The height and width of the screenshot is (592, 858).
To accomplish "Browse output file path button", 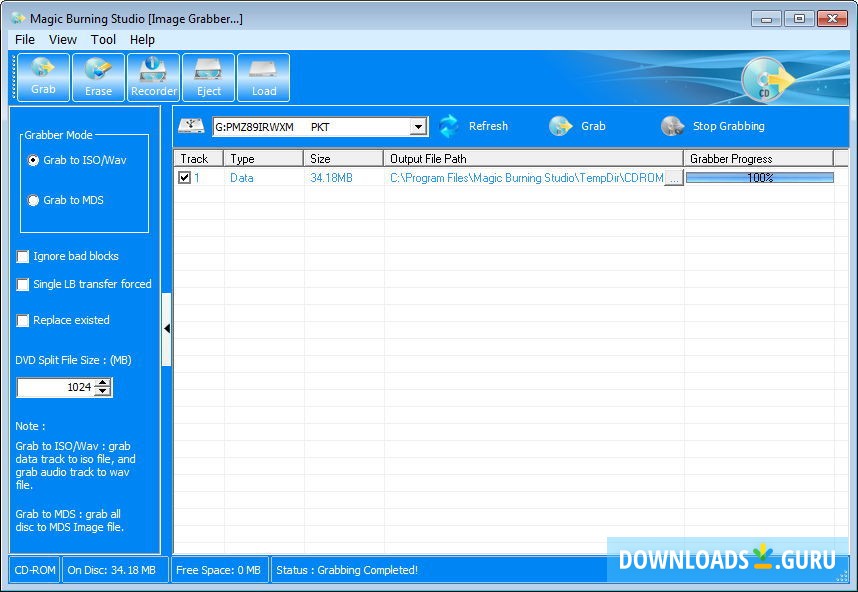I will click(x=673, y=178).
